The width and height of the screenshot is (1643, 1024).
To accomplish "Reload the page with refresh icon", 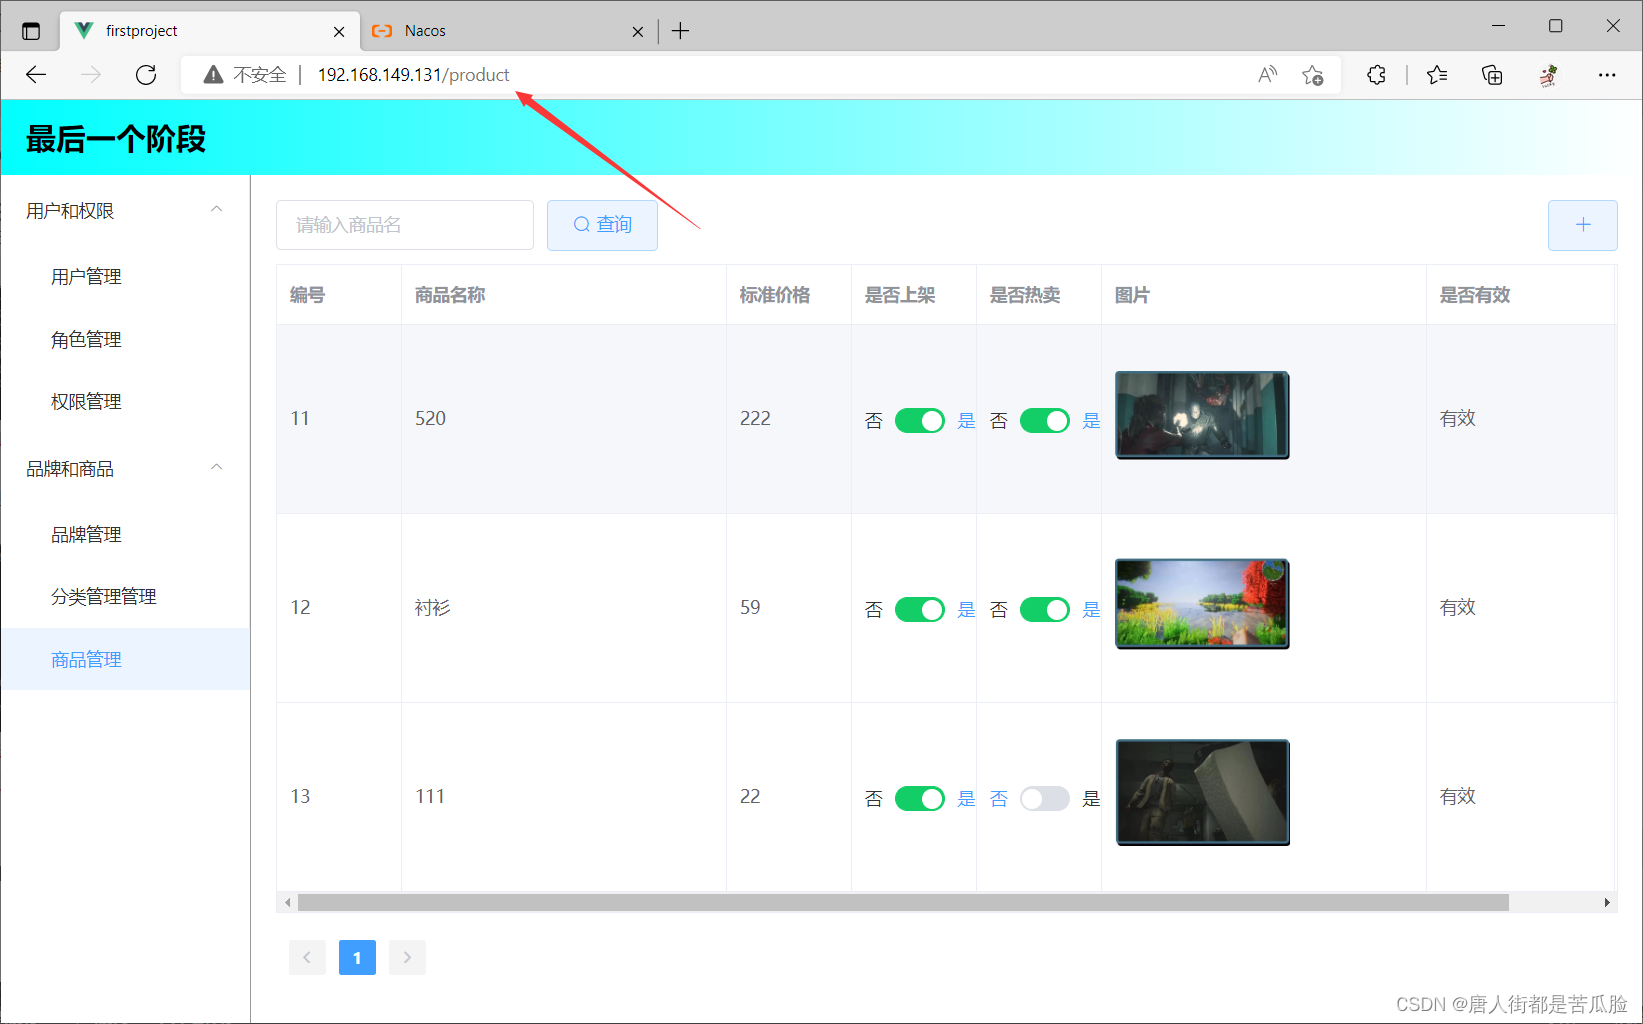I will [146, 75].
